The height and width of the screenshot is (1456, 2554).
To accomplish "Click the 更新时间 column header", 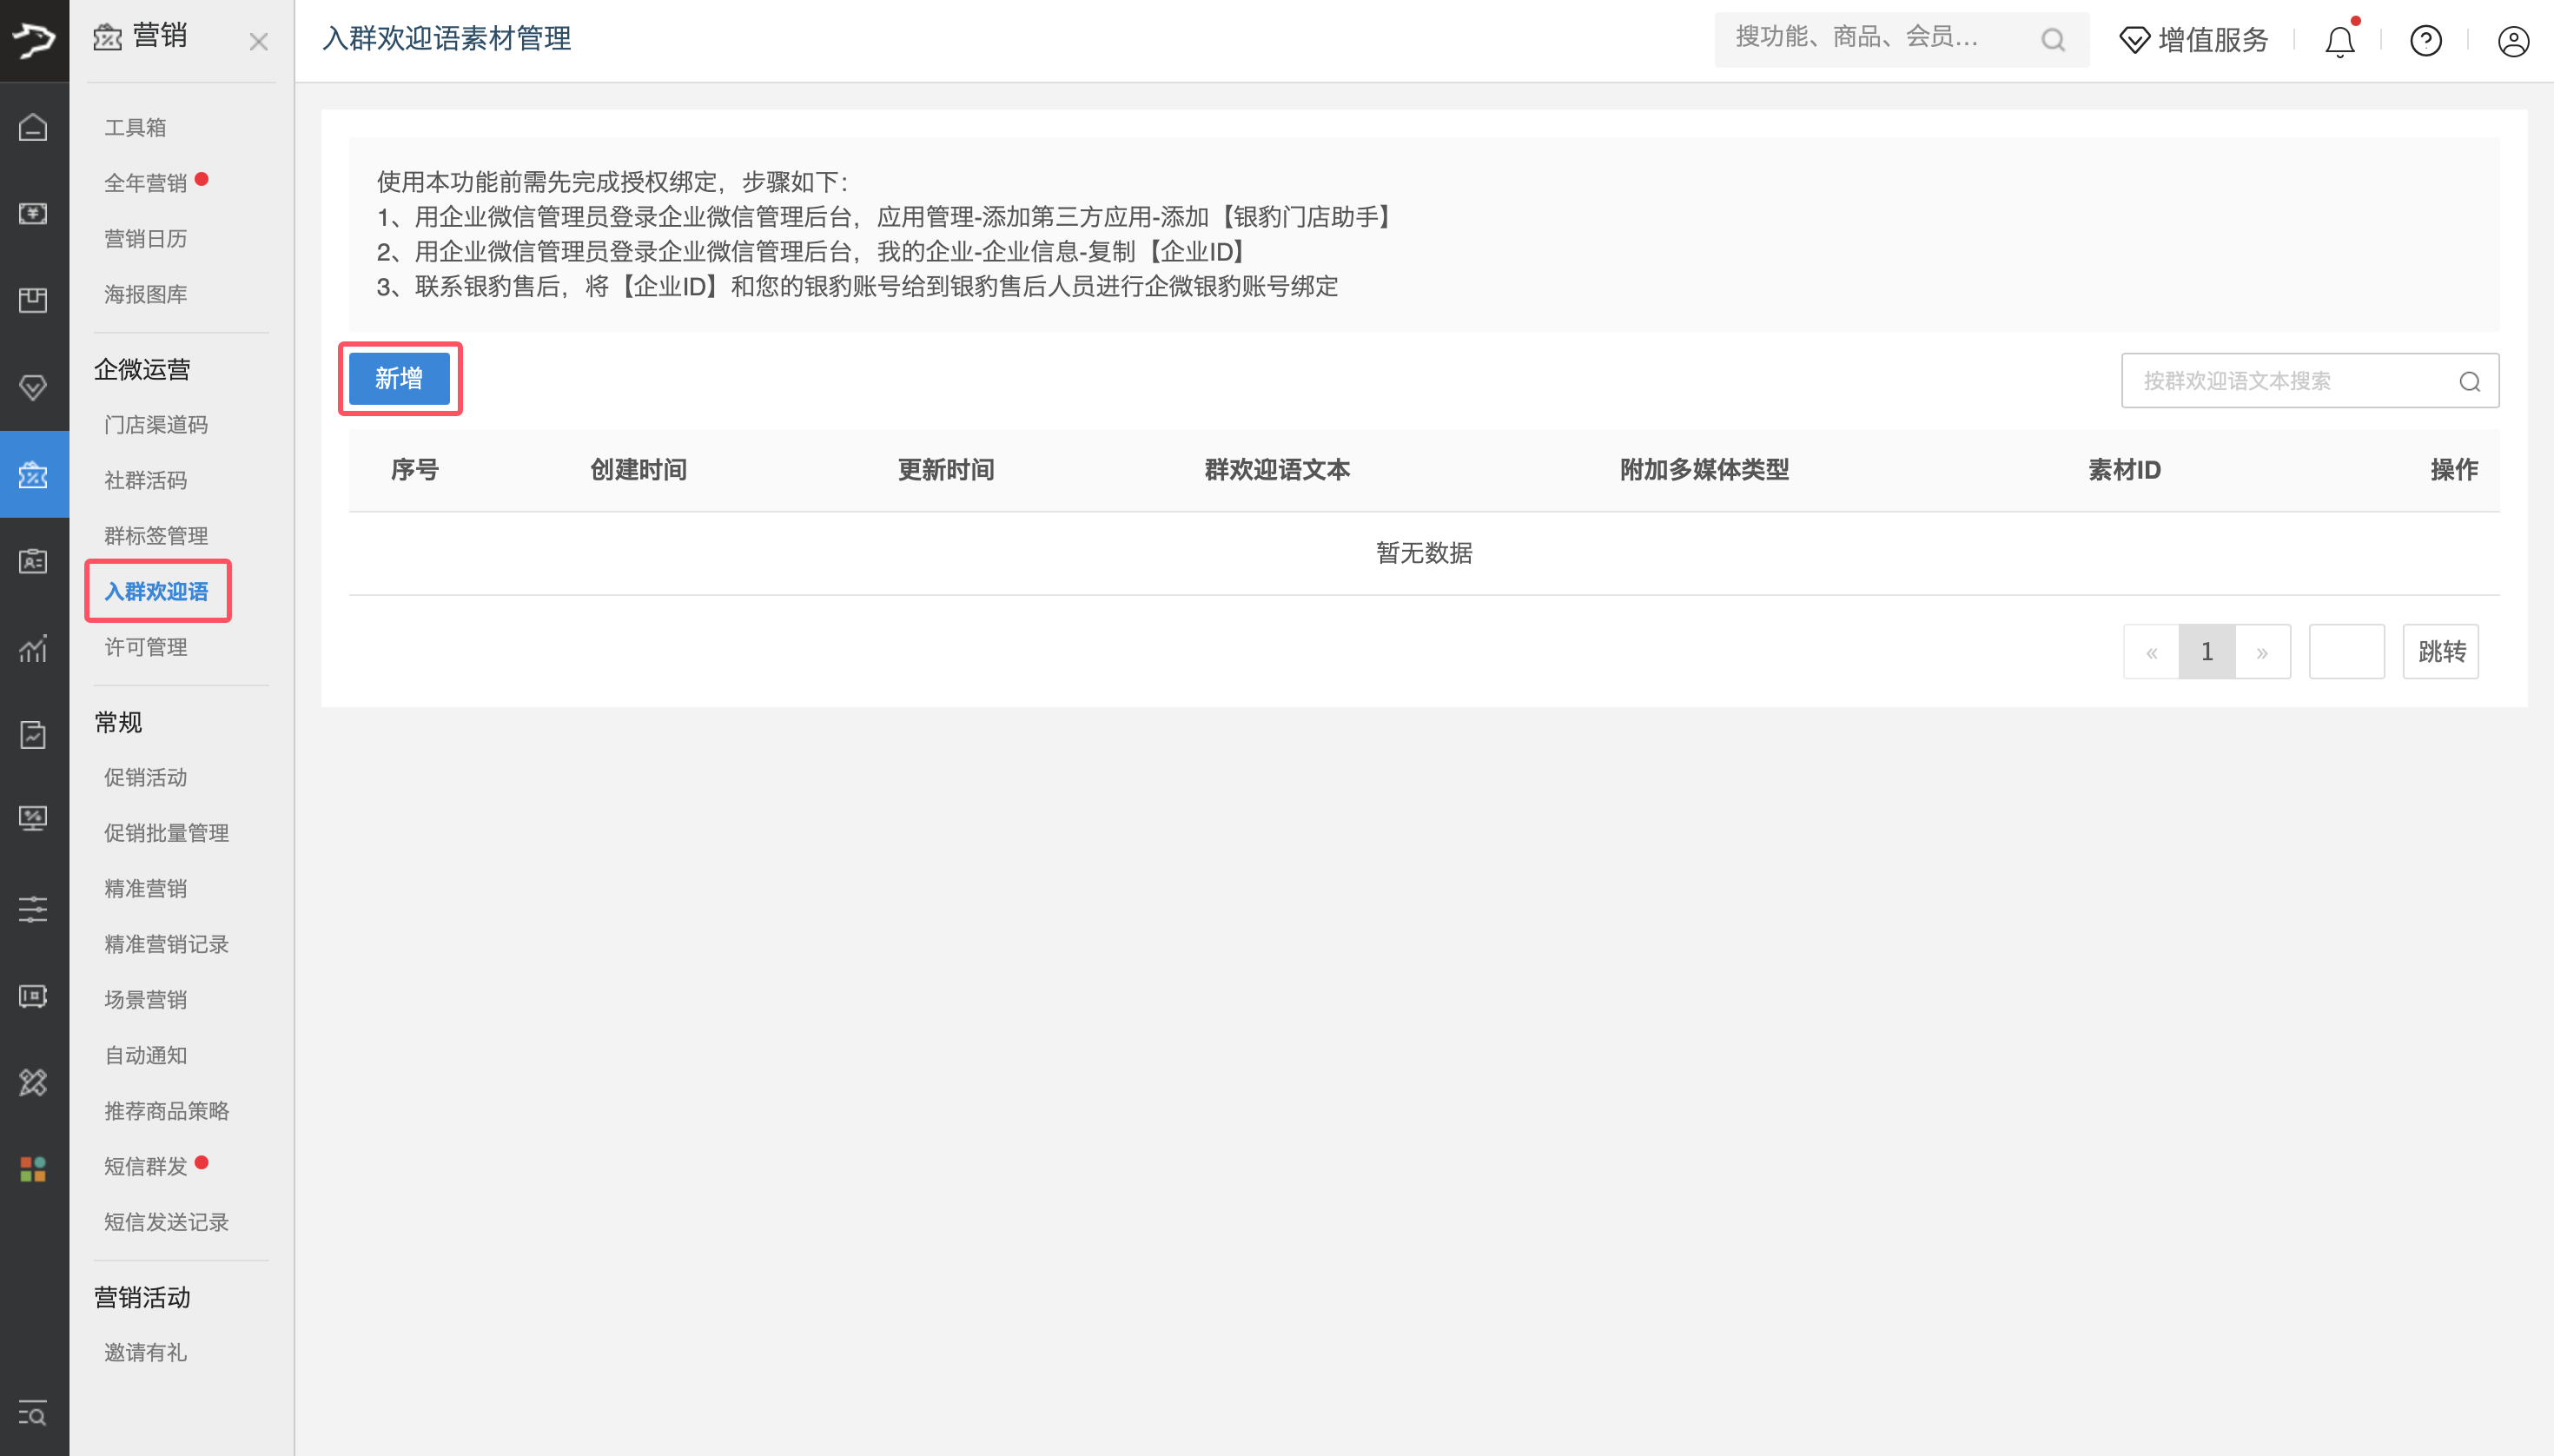I will tap(946, 469).
